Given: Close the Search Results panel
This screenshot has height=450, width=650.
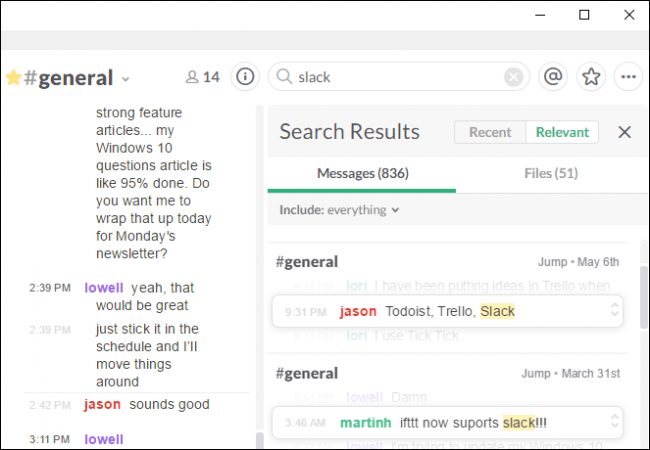Looking at the screenshot, I should coord(624,132).
